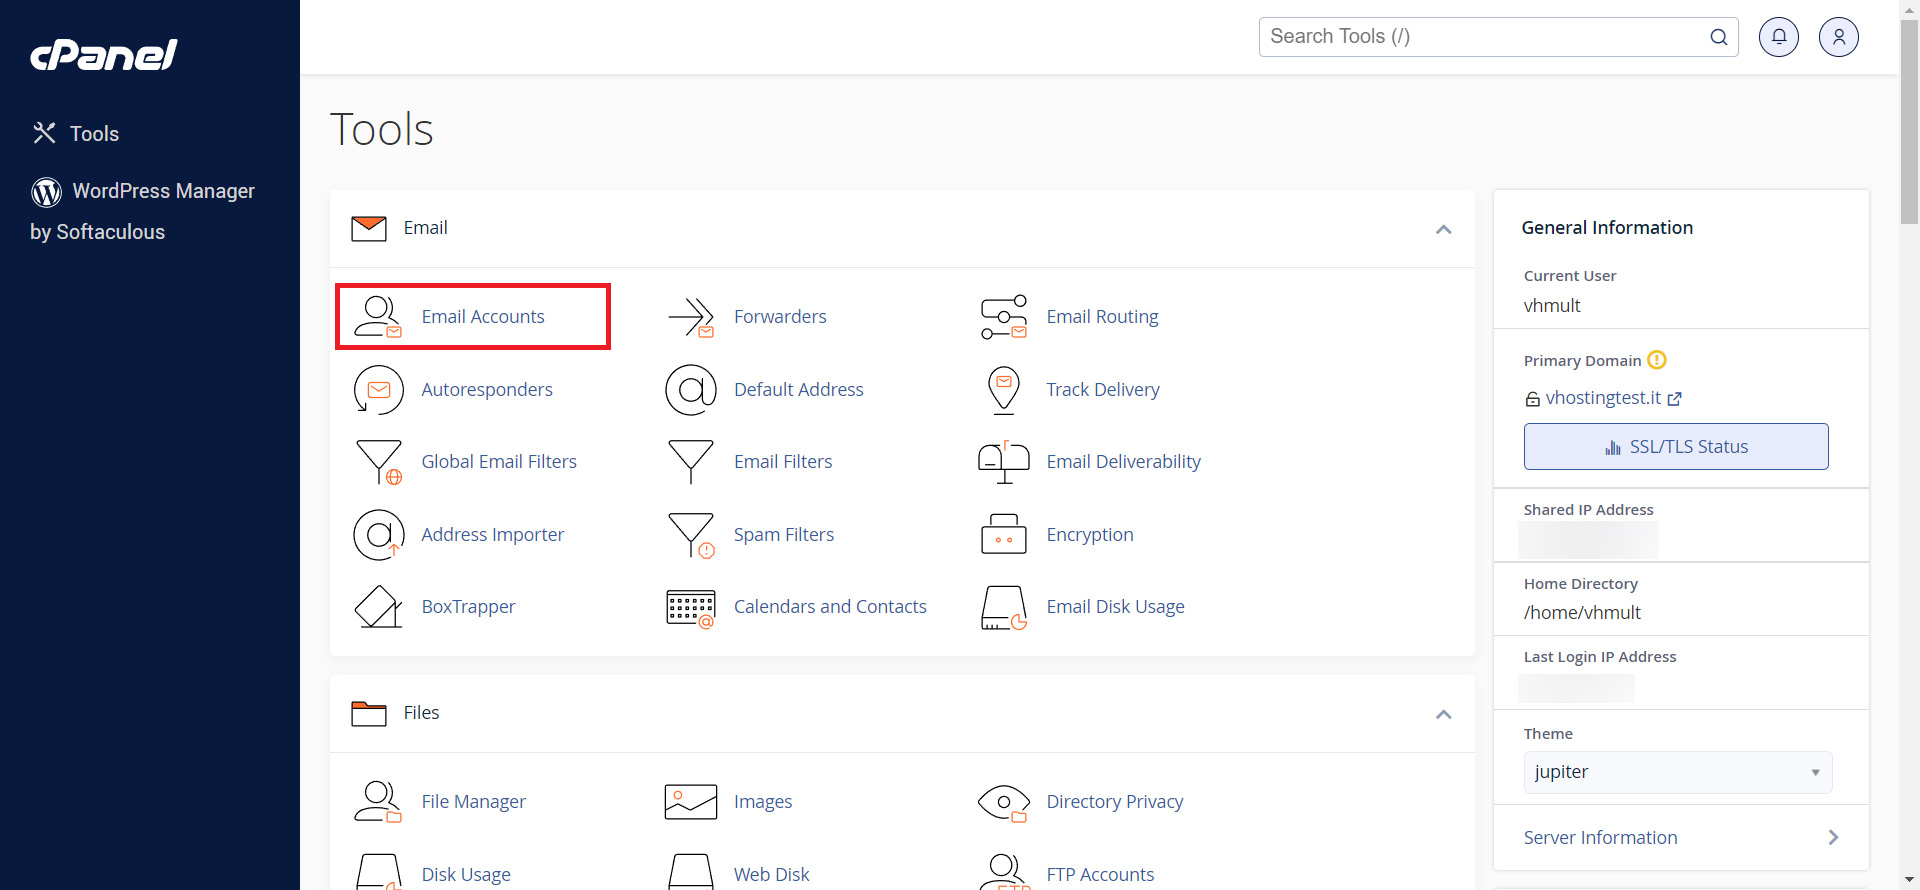Click the Directory Privacy eye icon
The image size is (1920, 890).
tap(1004, 802)
